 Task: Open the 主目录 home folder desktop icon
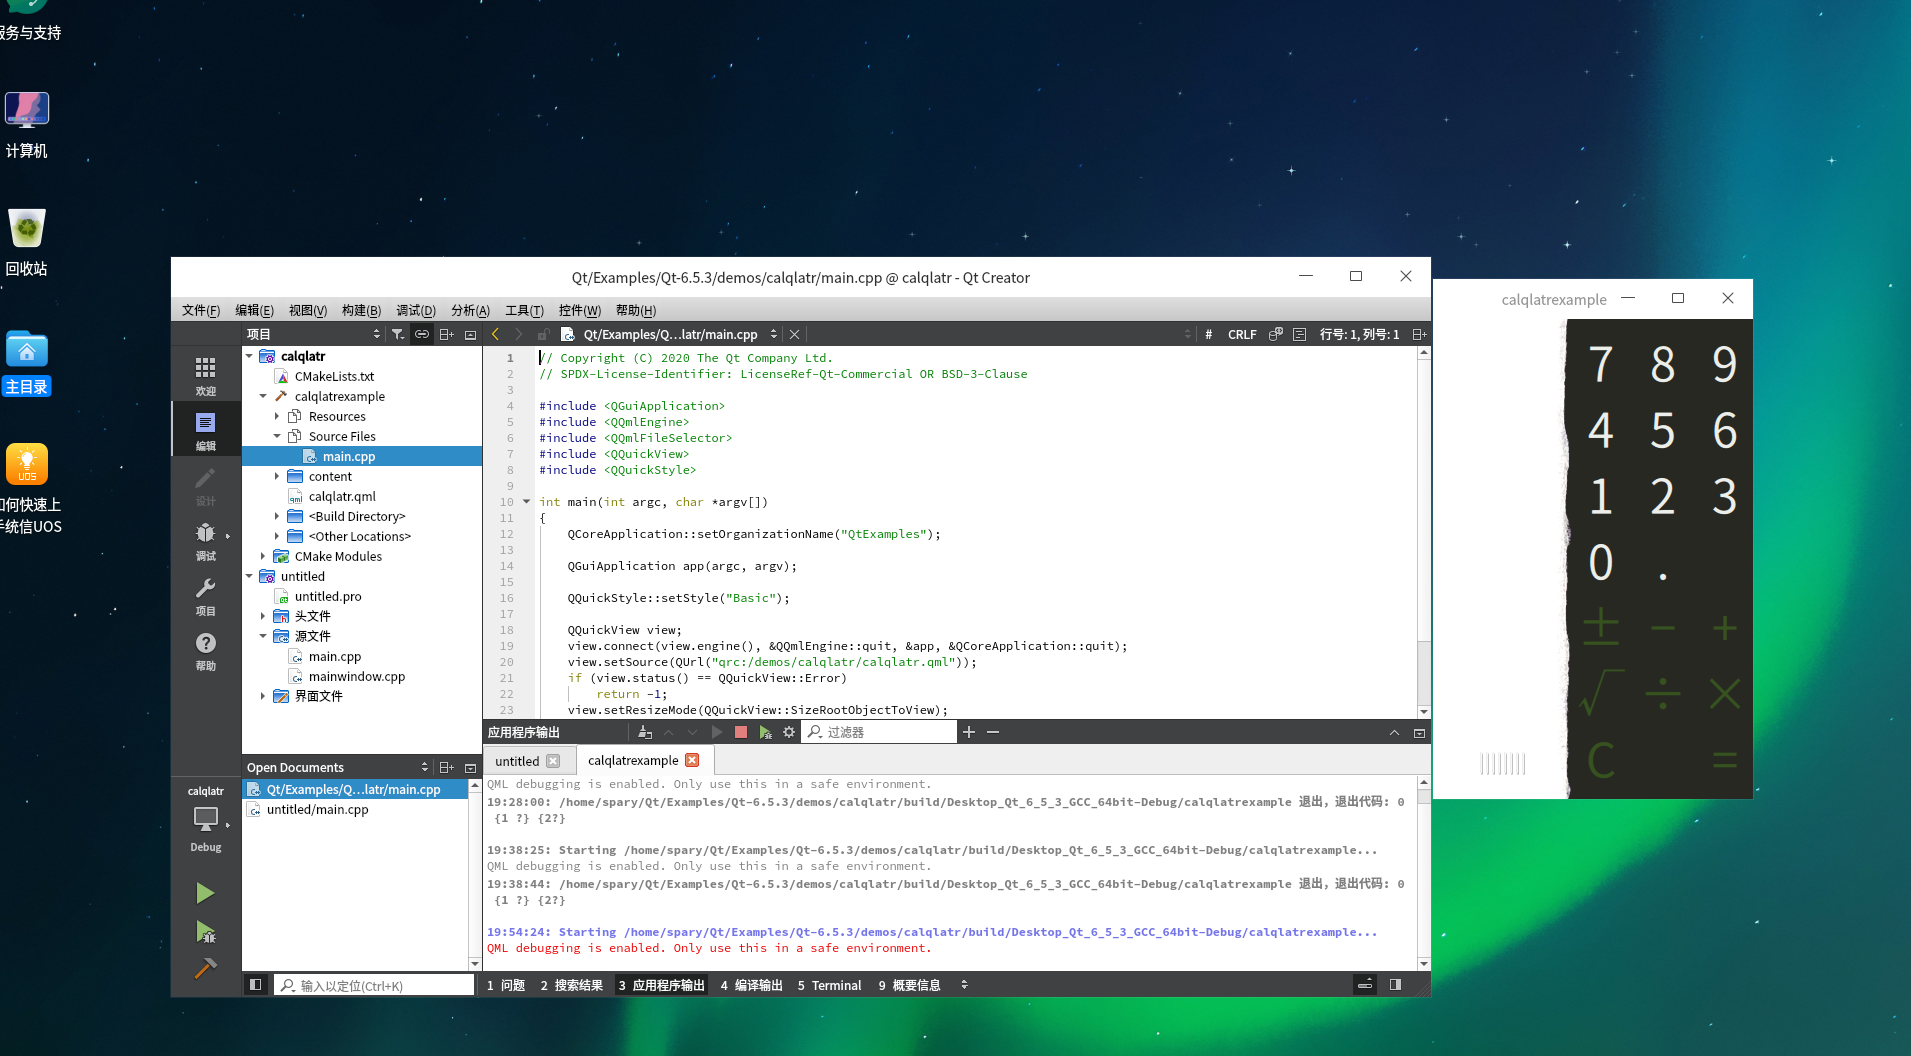click(27, 364)
